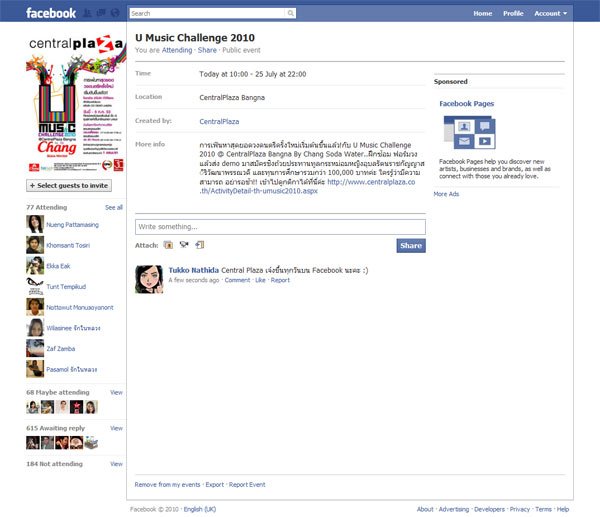Click Remove from my events
This screenshot has width=600, height=517.
[167, 484]
